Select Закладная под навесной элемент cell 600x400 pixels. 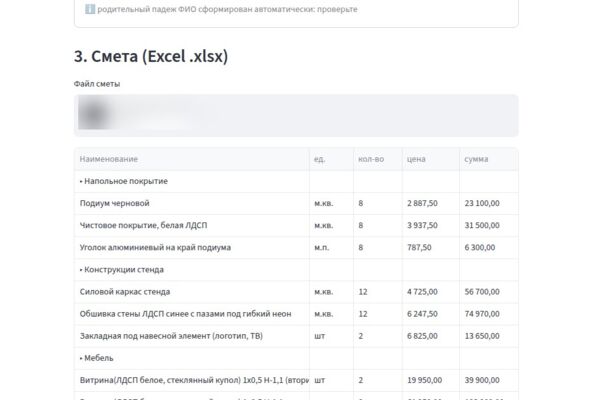(x=191, y=336)
